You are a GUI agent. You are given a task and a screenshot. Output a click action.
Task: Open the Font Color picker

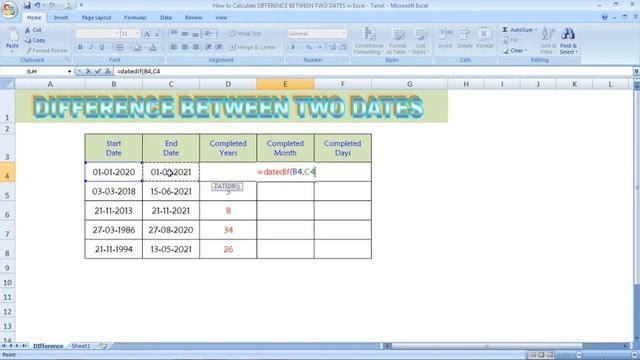[x=153, y=47]
